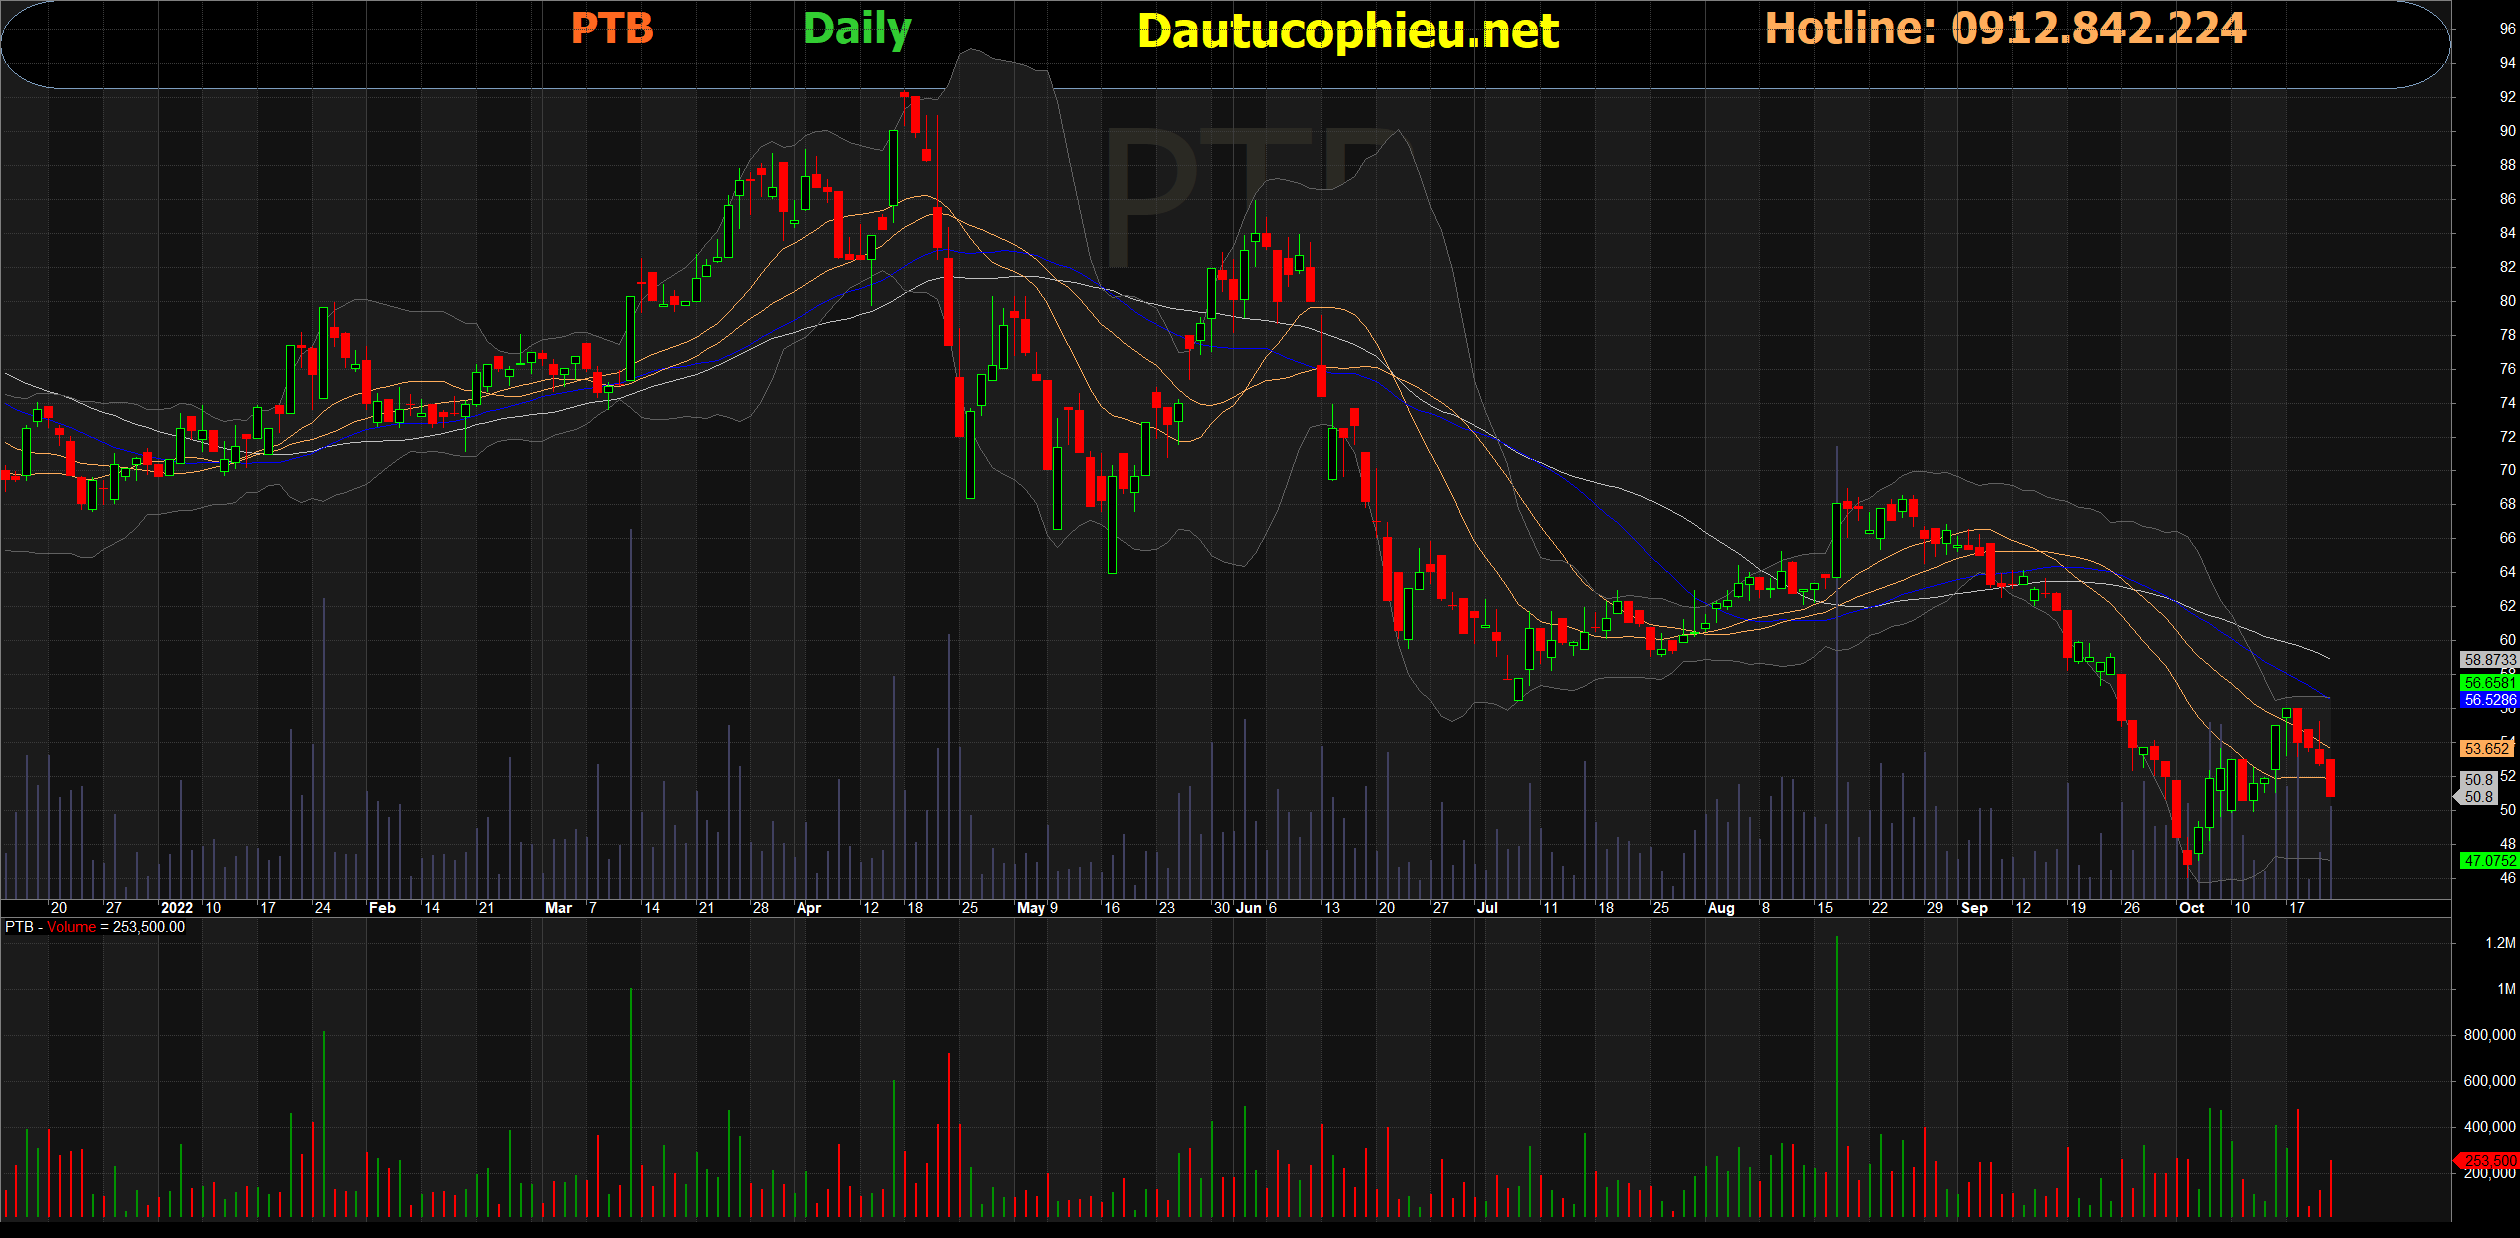Click the last red candlestick on chart
The width and height of the screenshot is (2520, 1238).
(2330, 778)
